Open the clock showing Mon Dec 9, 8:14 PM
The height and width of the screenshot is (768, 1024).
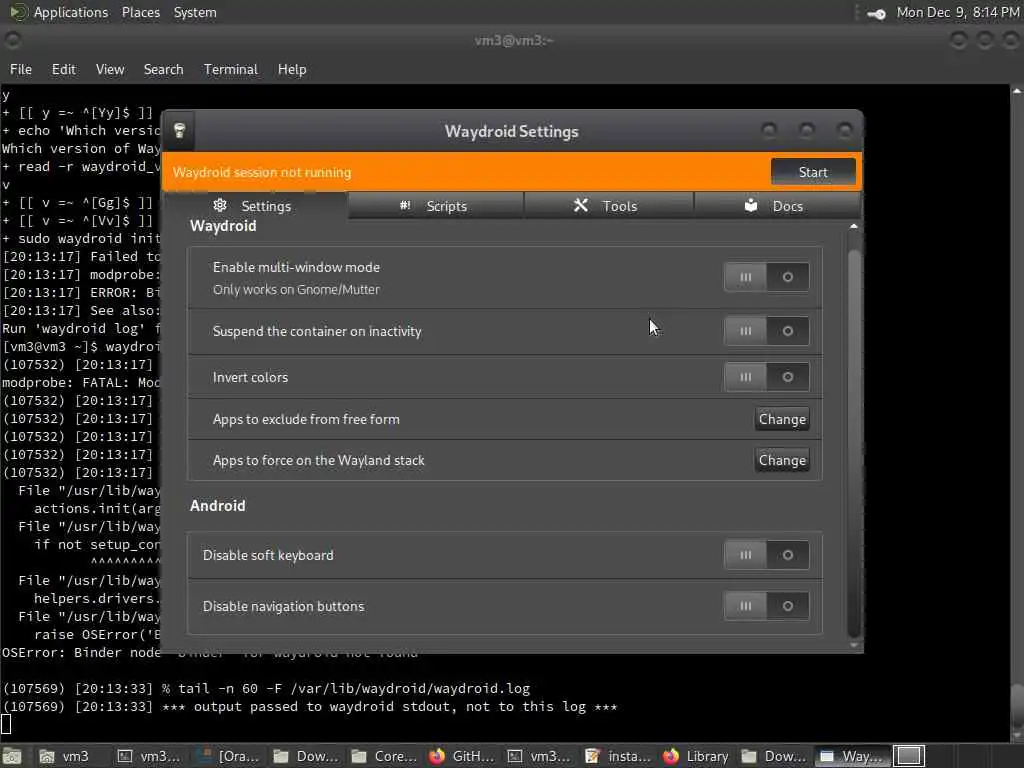[957, 12]
